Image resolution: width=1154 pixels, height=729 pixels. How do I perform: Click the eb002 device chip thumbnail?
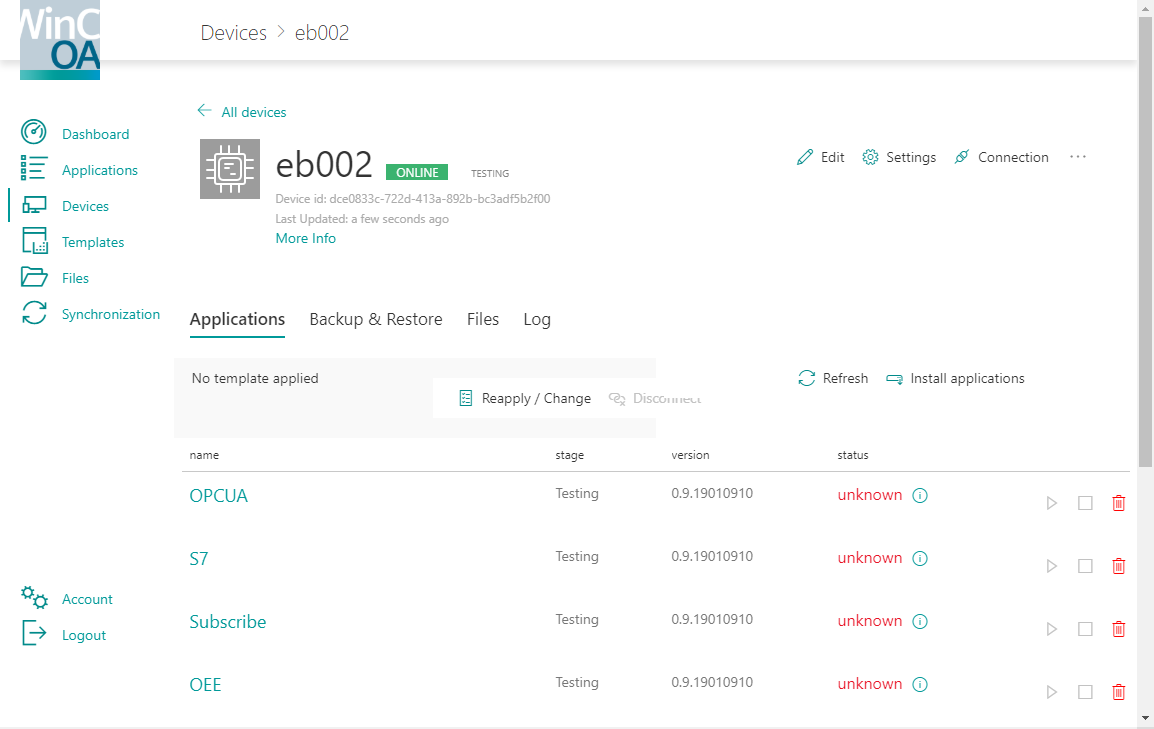click(229, 169)
